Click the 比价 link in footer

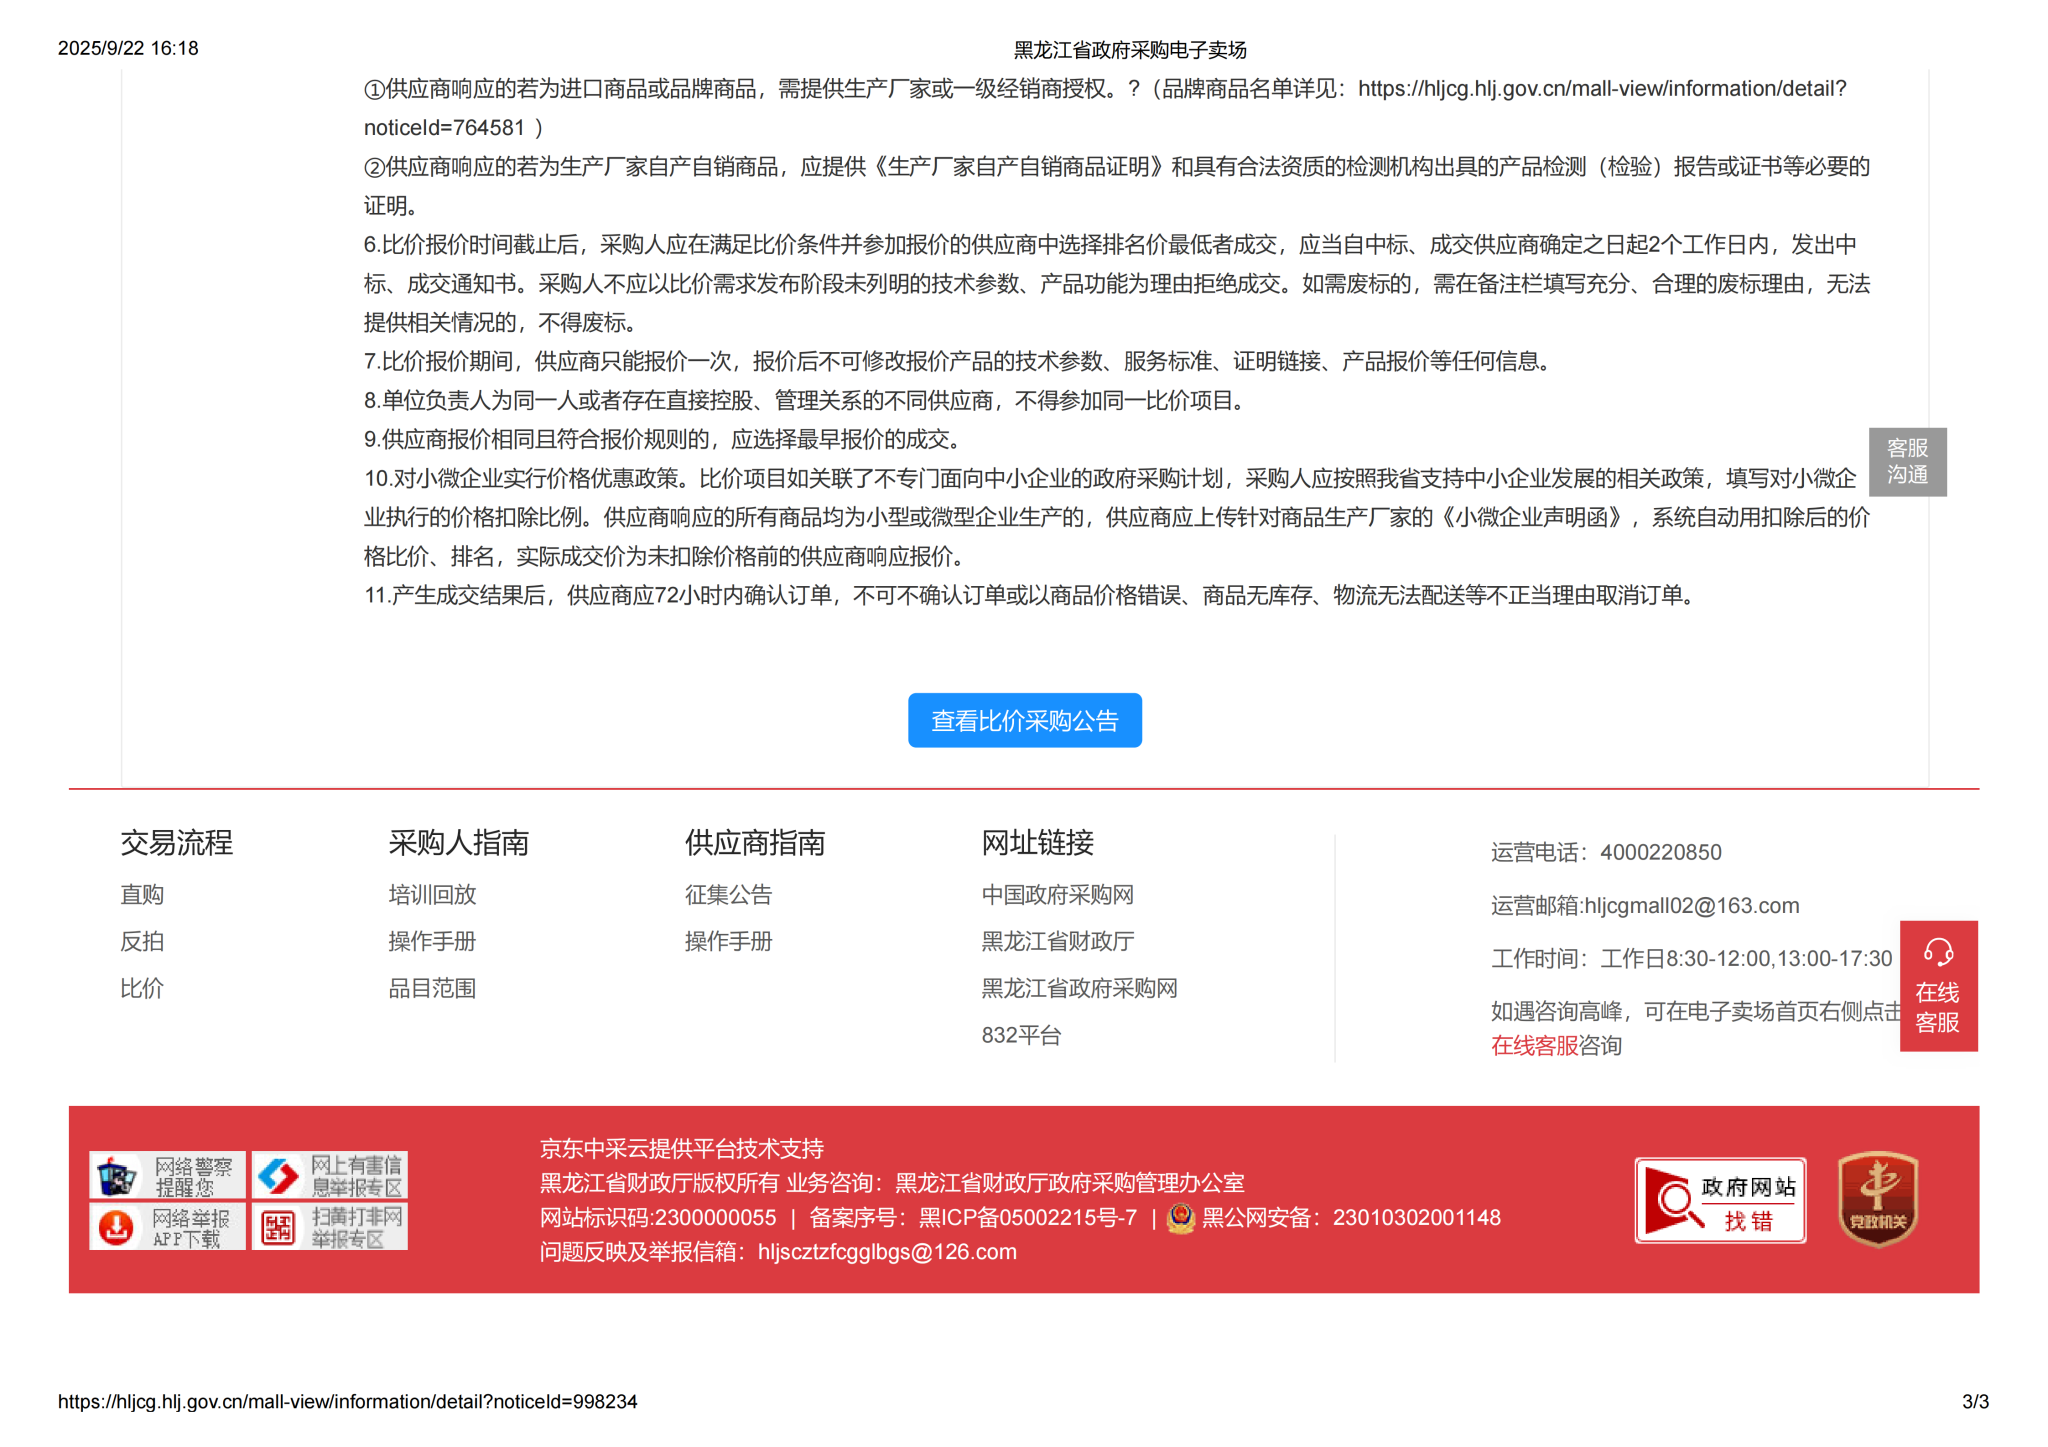click(x=142, y=988)
